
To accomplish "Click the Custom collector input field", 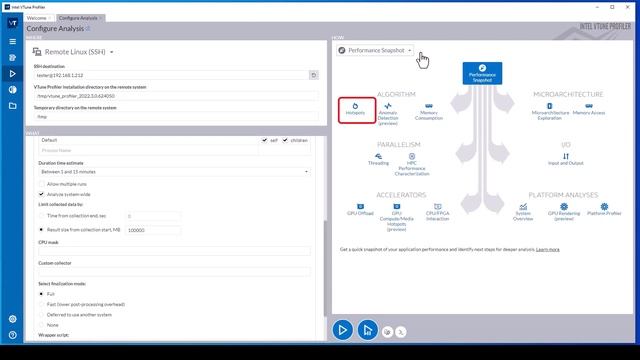I will tap(174, 272).
